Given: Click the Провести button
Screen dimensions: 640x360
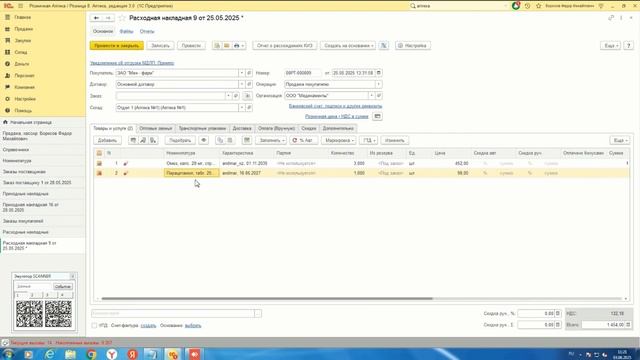Looking at the screenshot, I should 191,46.
